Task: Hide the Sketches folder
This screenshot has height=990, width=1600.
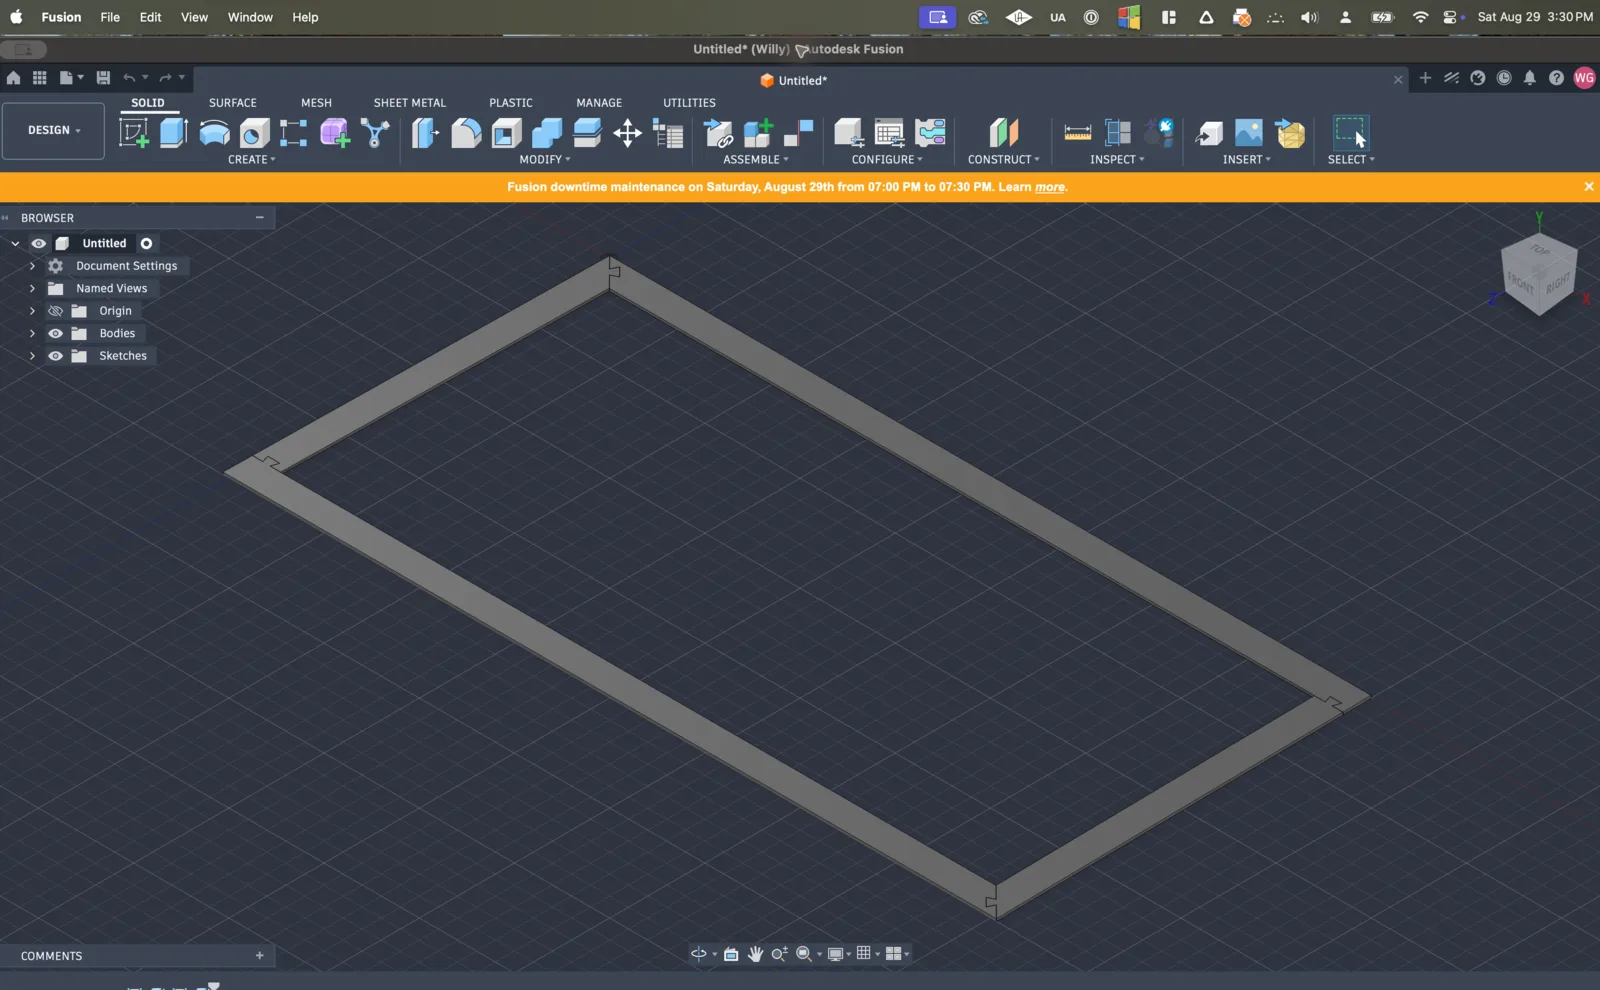Action: [x=55, y=356]
